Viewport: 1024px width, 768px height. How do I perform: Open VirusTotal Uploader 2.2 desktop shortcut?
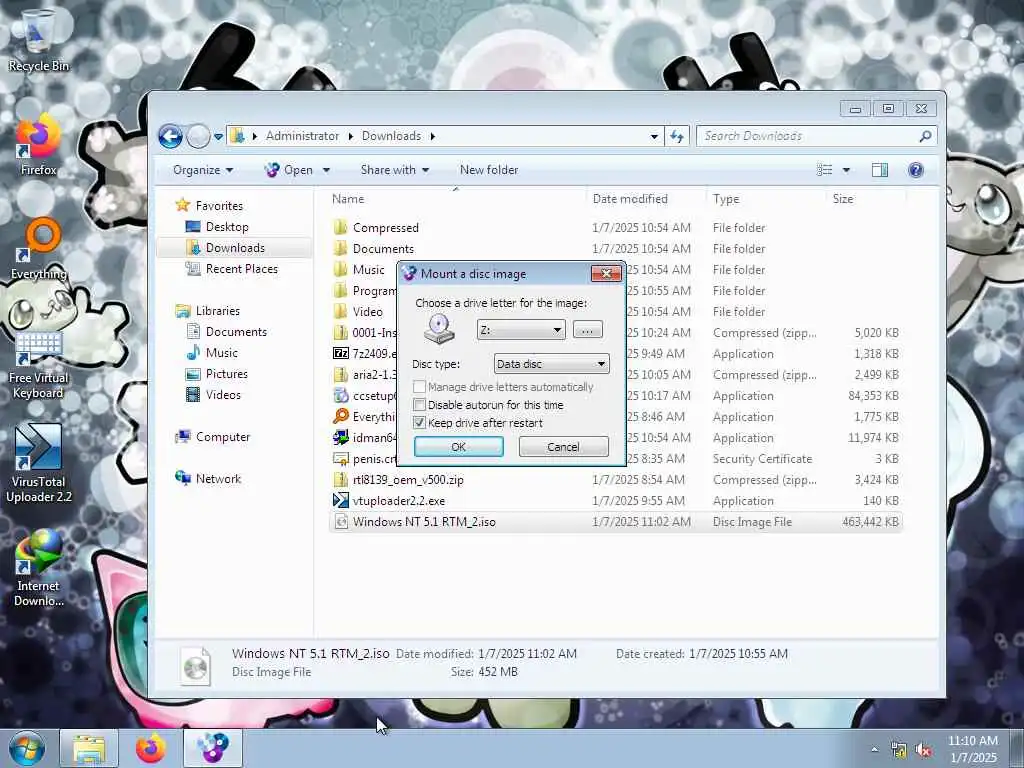point(38,464)
